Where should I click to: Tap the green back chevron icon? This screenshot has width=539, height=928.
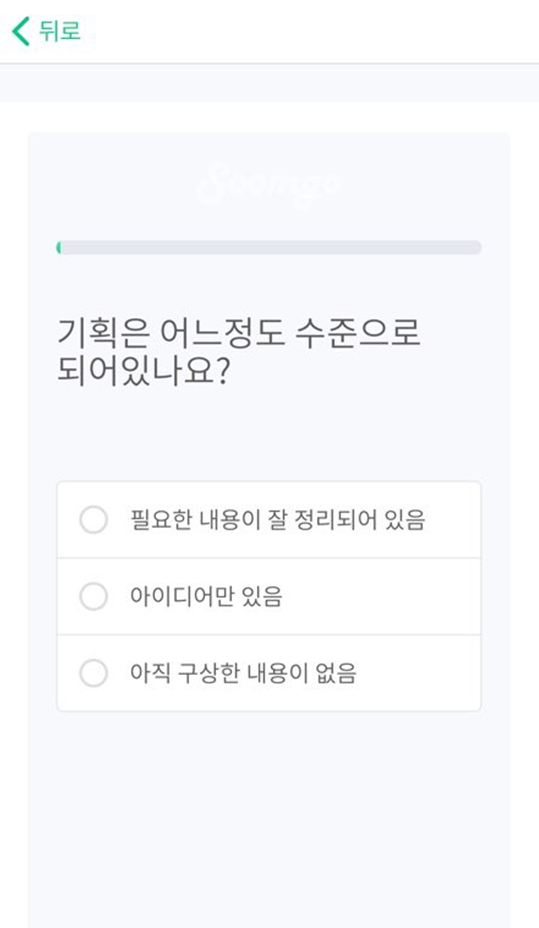[x=21, y=31]
